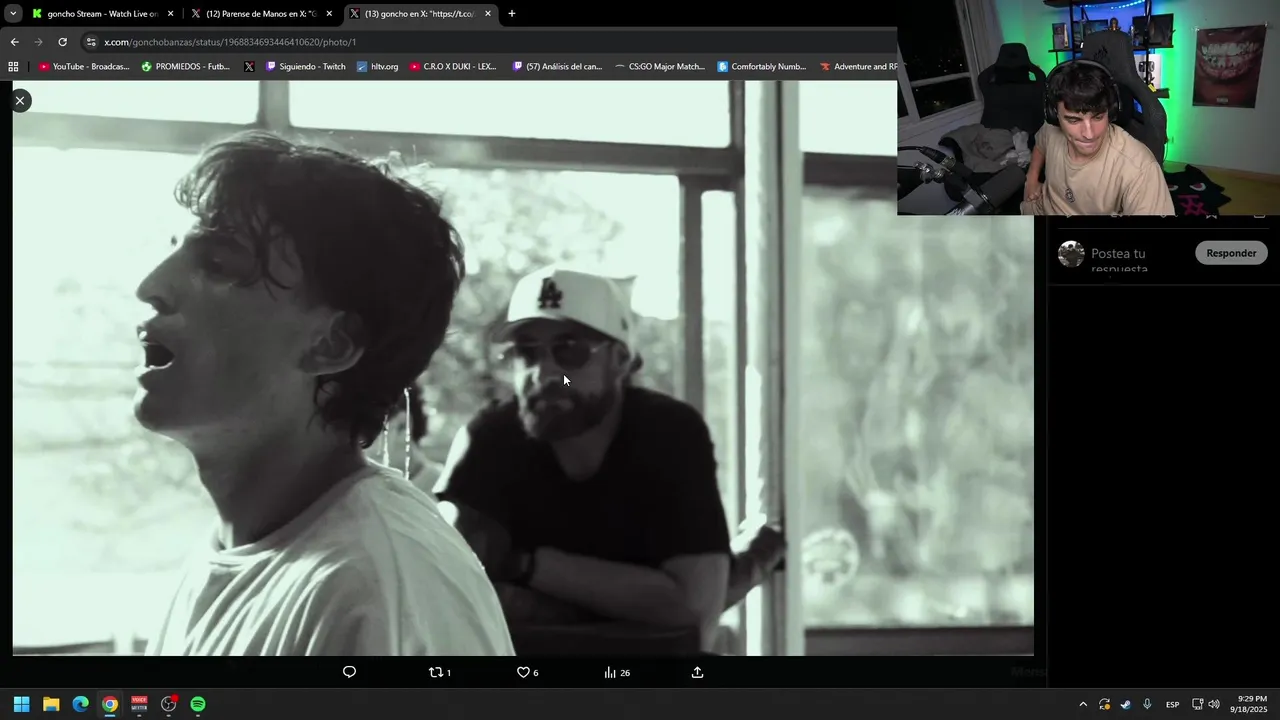Close the Parense de Manos tab
The height and width of the screenshot is (720, 1280).
click(x=329, y=14)
